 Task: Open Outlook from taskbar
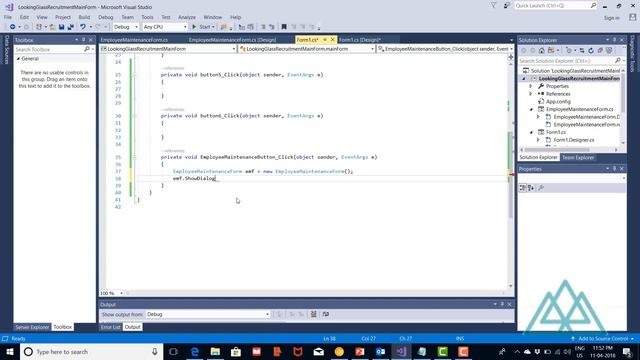click(x=380, y=351)
